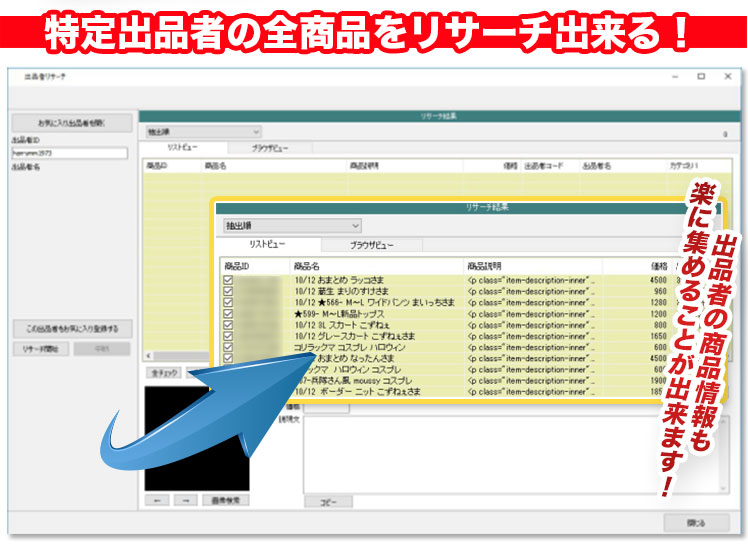
Task: Toggle checkbox for グレースカート こずねぇさま row
Action: tap(229, 336)
